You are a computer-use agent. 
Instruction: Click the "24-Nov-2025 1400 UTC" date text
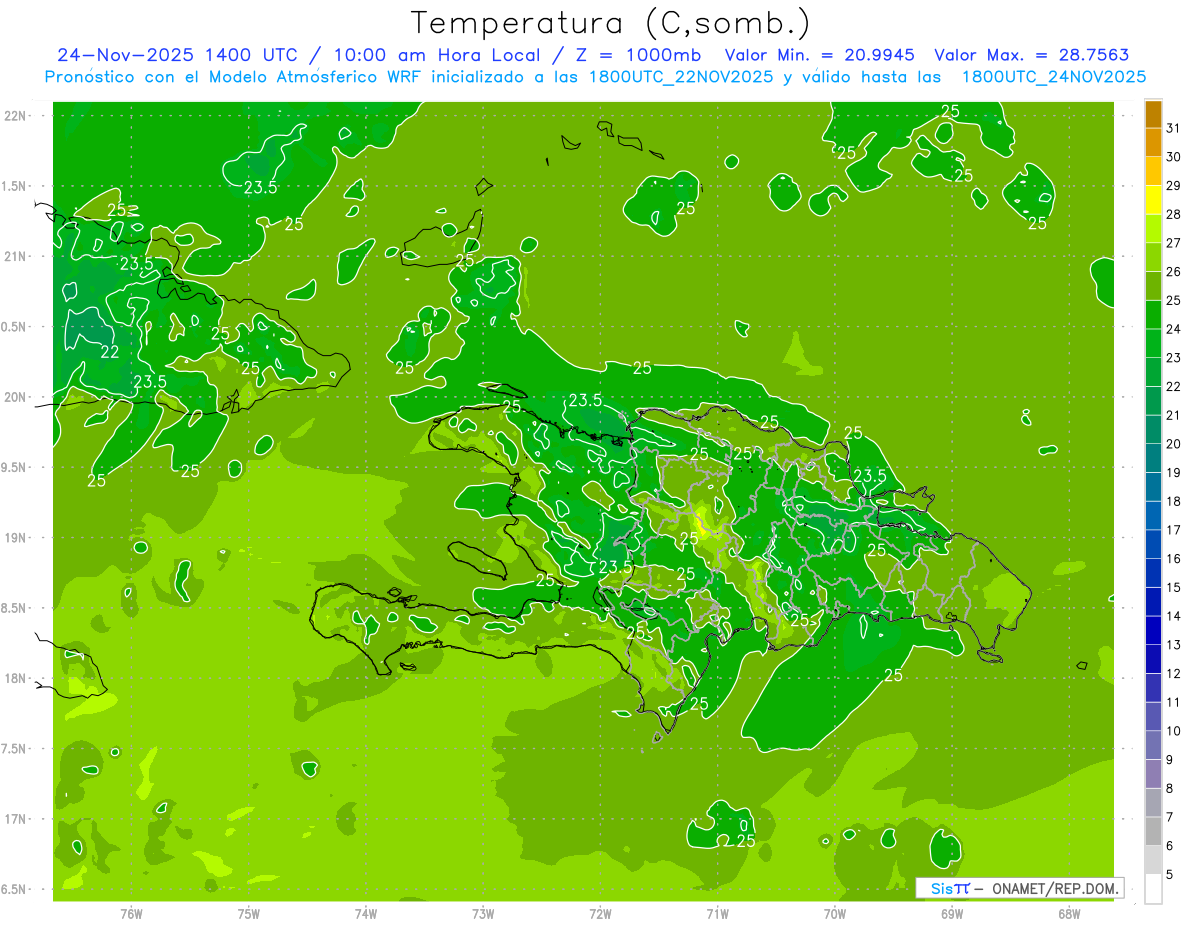(x=177, y=55)
